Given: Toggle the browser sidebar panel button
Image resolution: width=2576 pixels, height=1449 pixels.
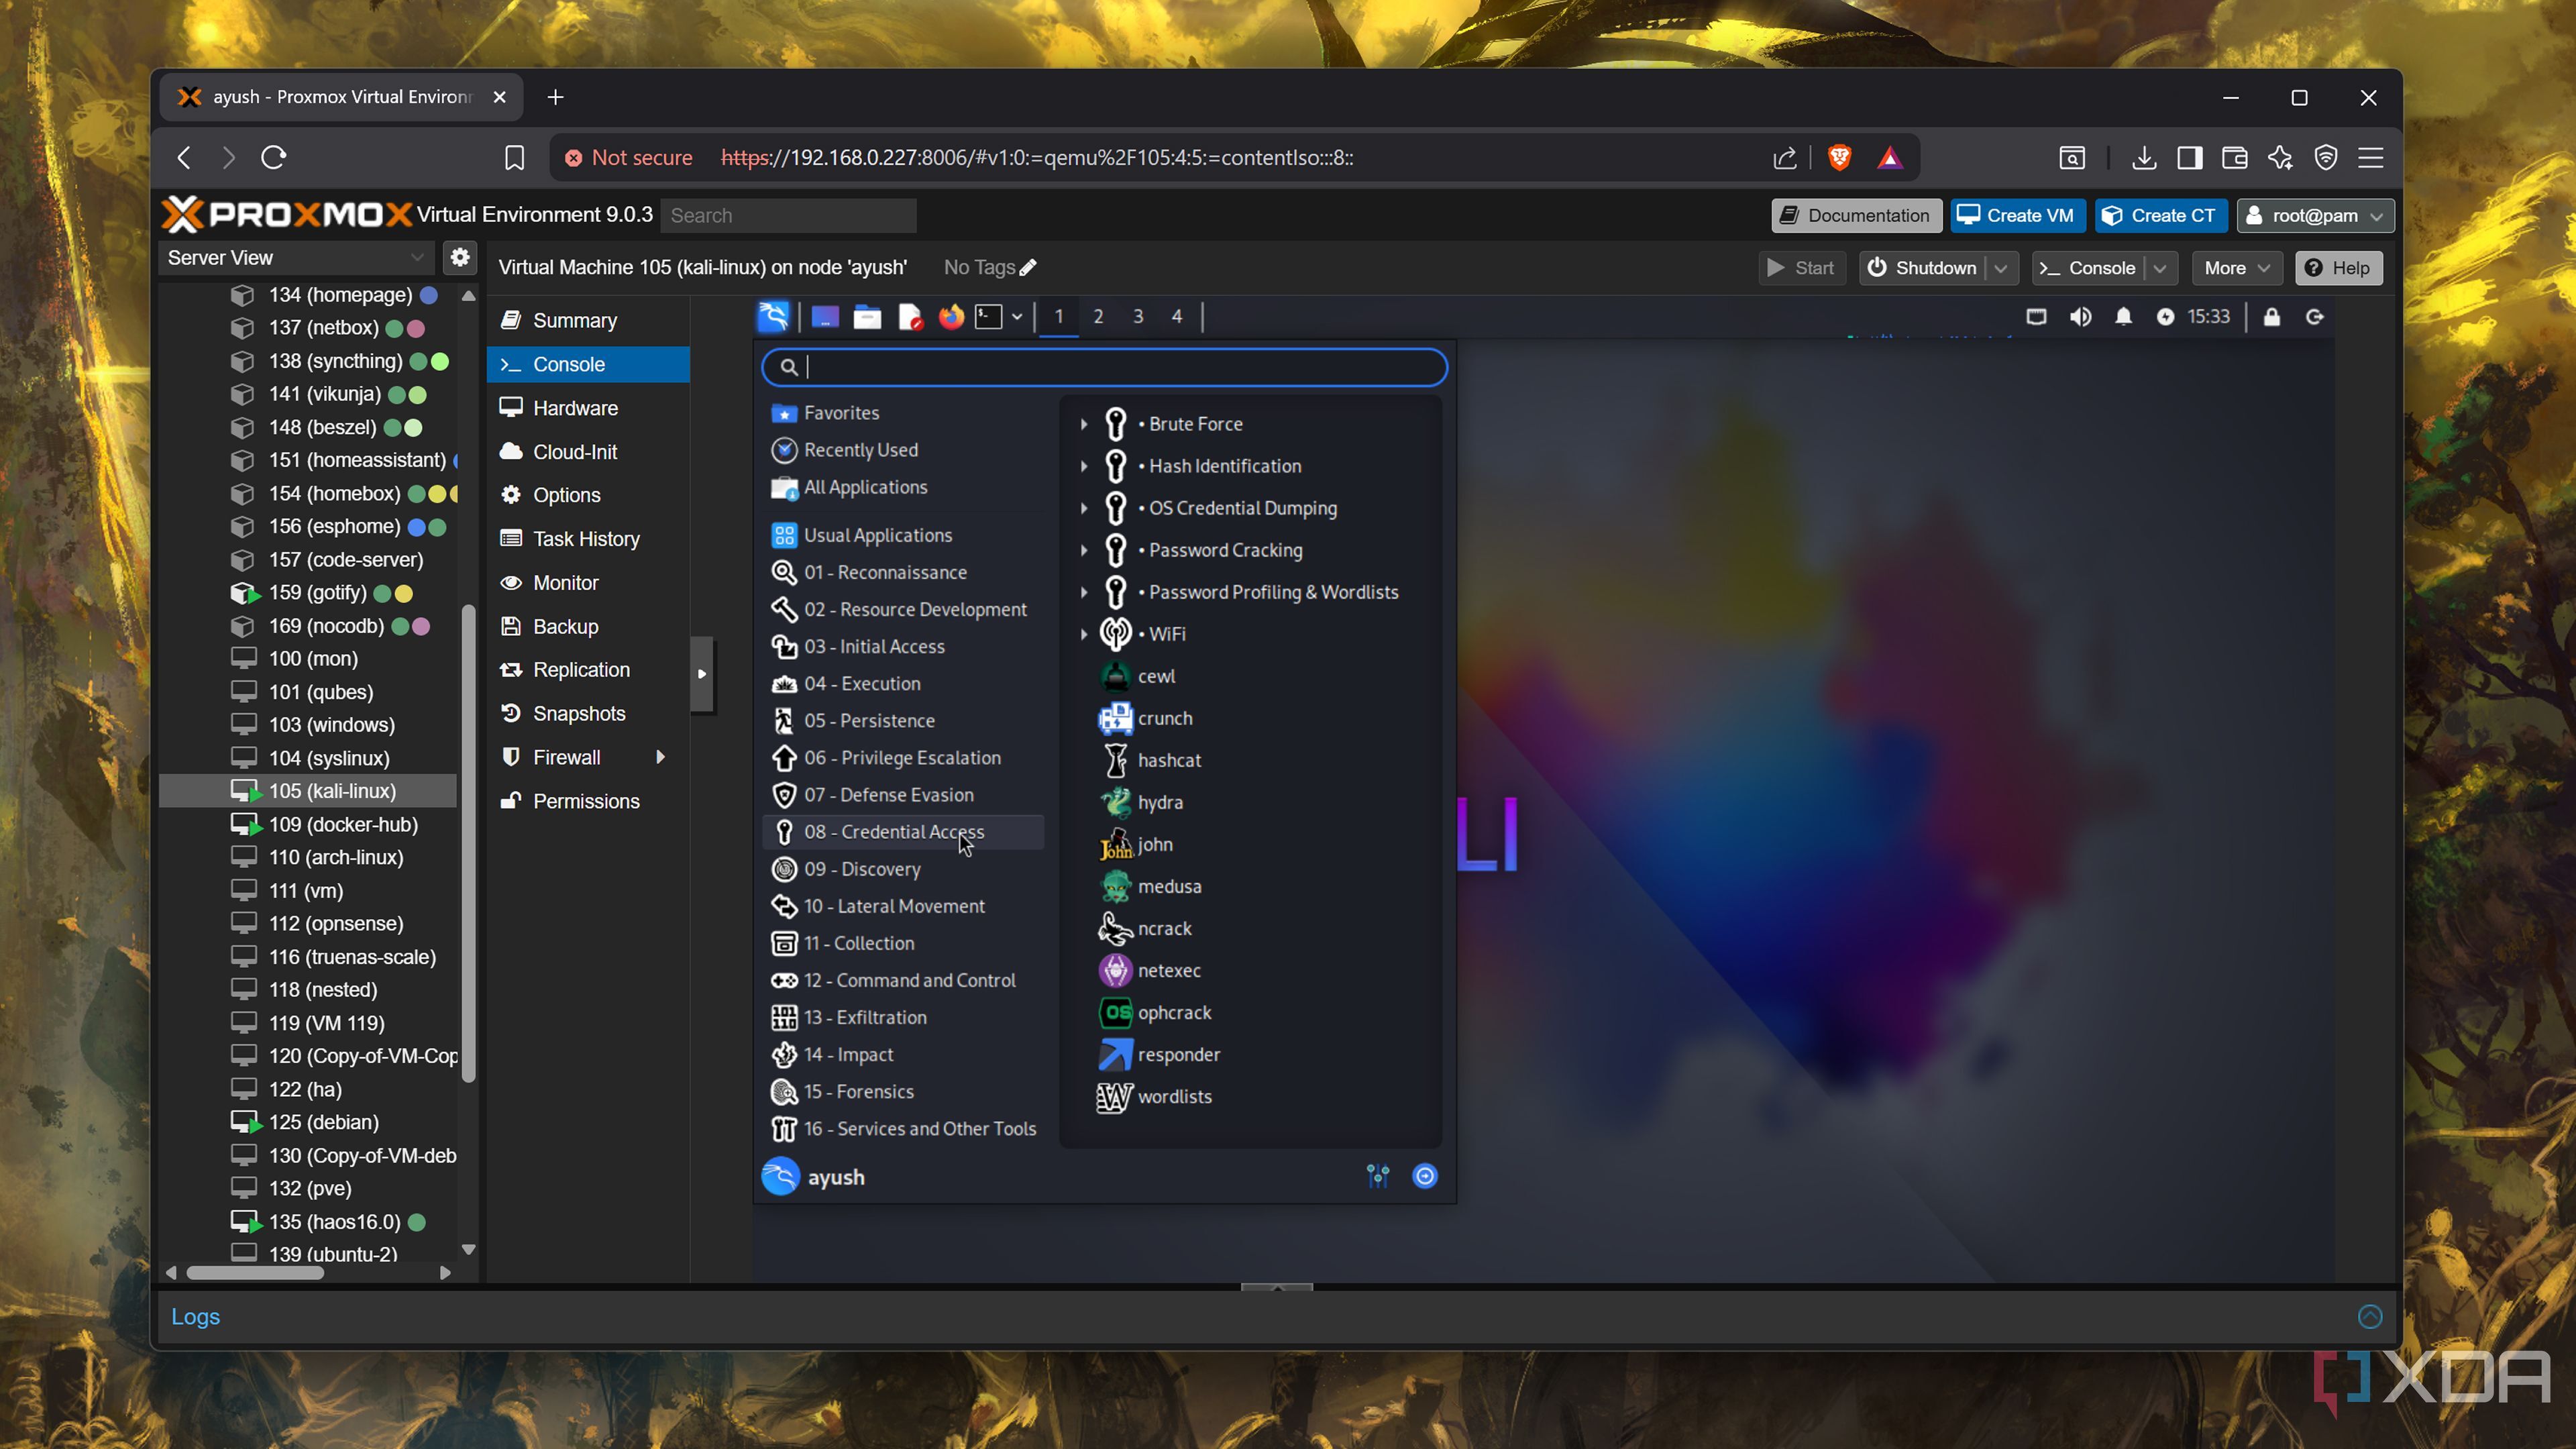Looking at the screenshot, I should coord(2189,158).
